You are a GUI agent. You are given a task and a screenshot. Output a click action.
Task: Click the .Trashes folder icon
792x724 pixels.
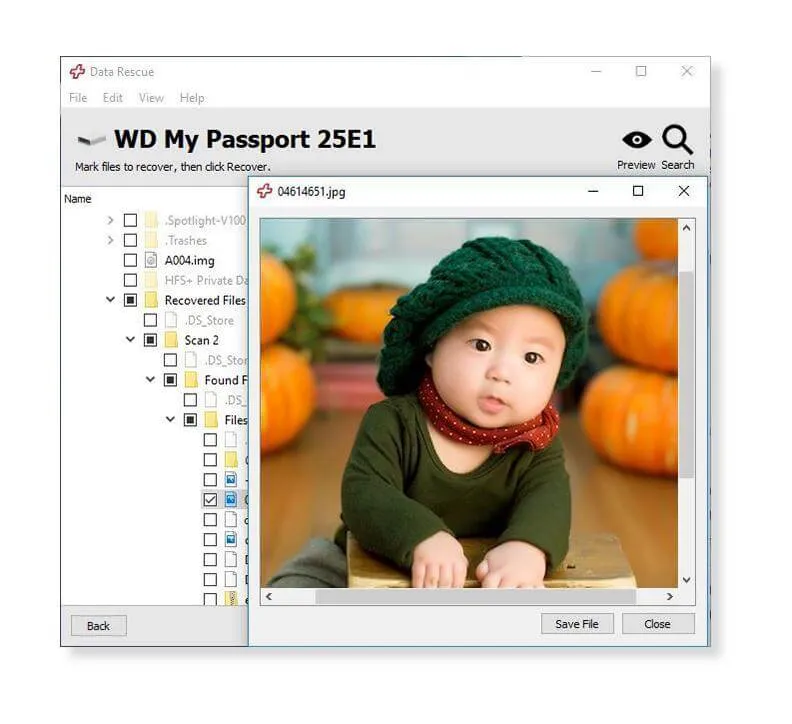(151, 240)
